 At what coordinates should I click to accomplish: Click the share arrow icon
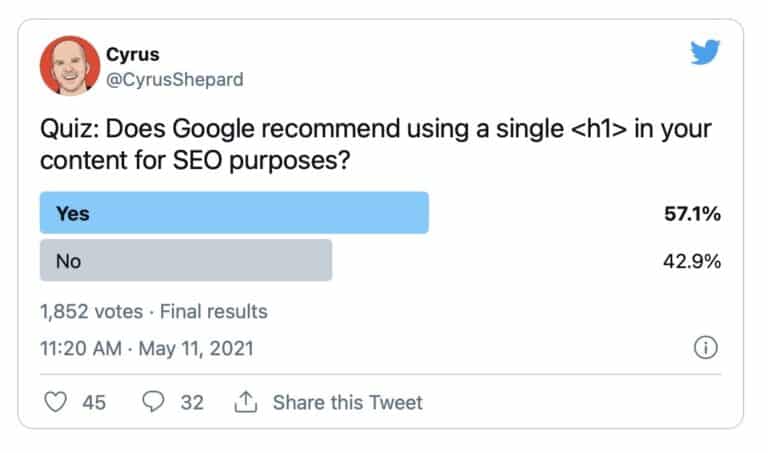pos(245,402)
